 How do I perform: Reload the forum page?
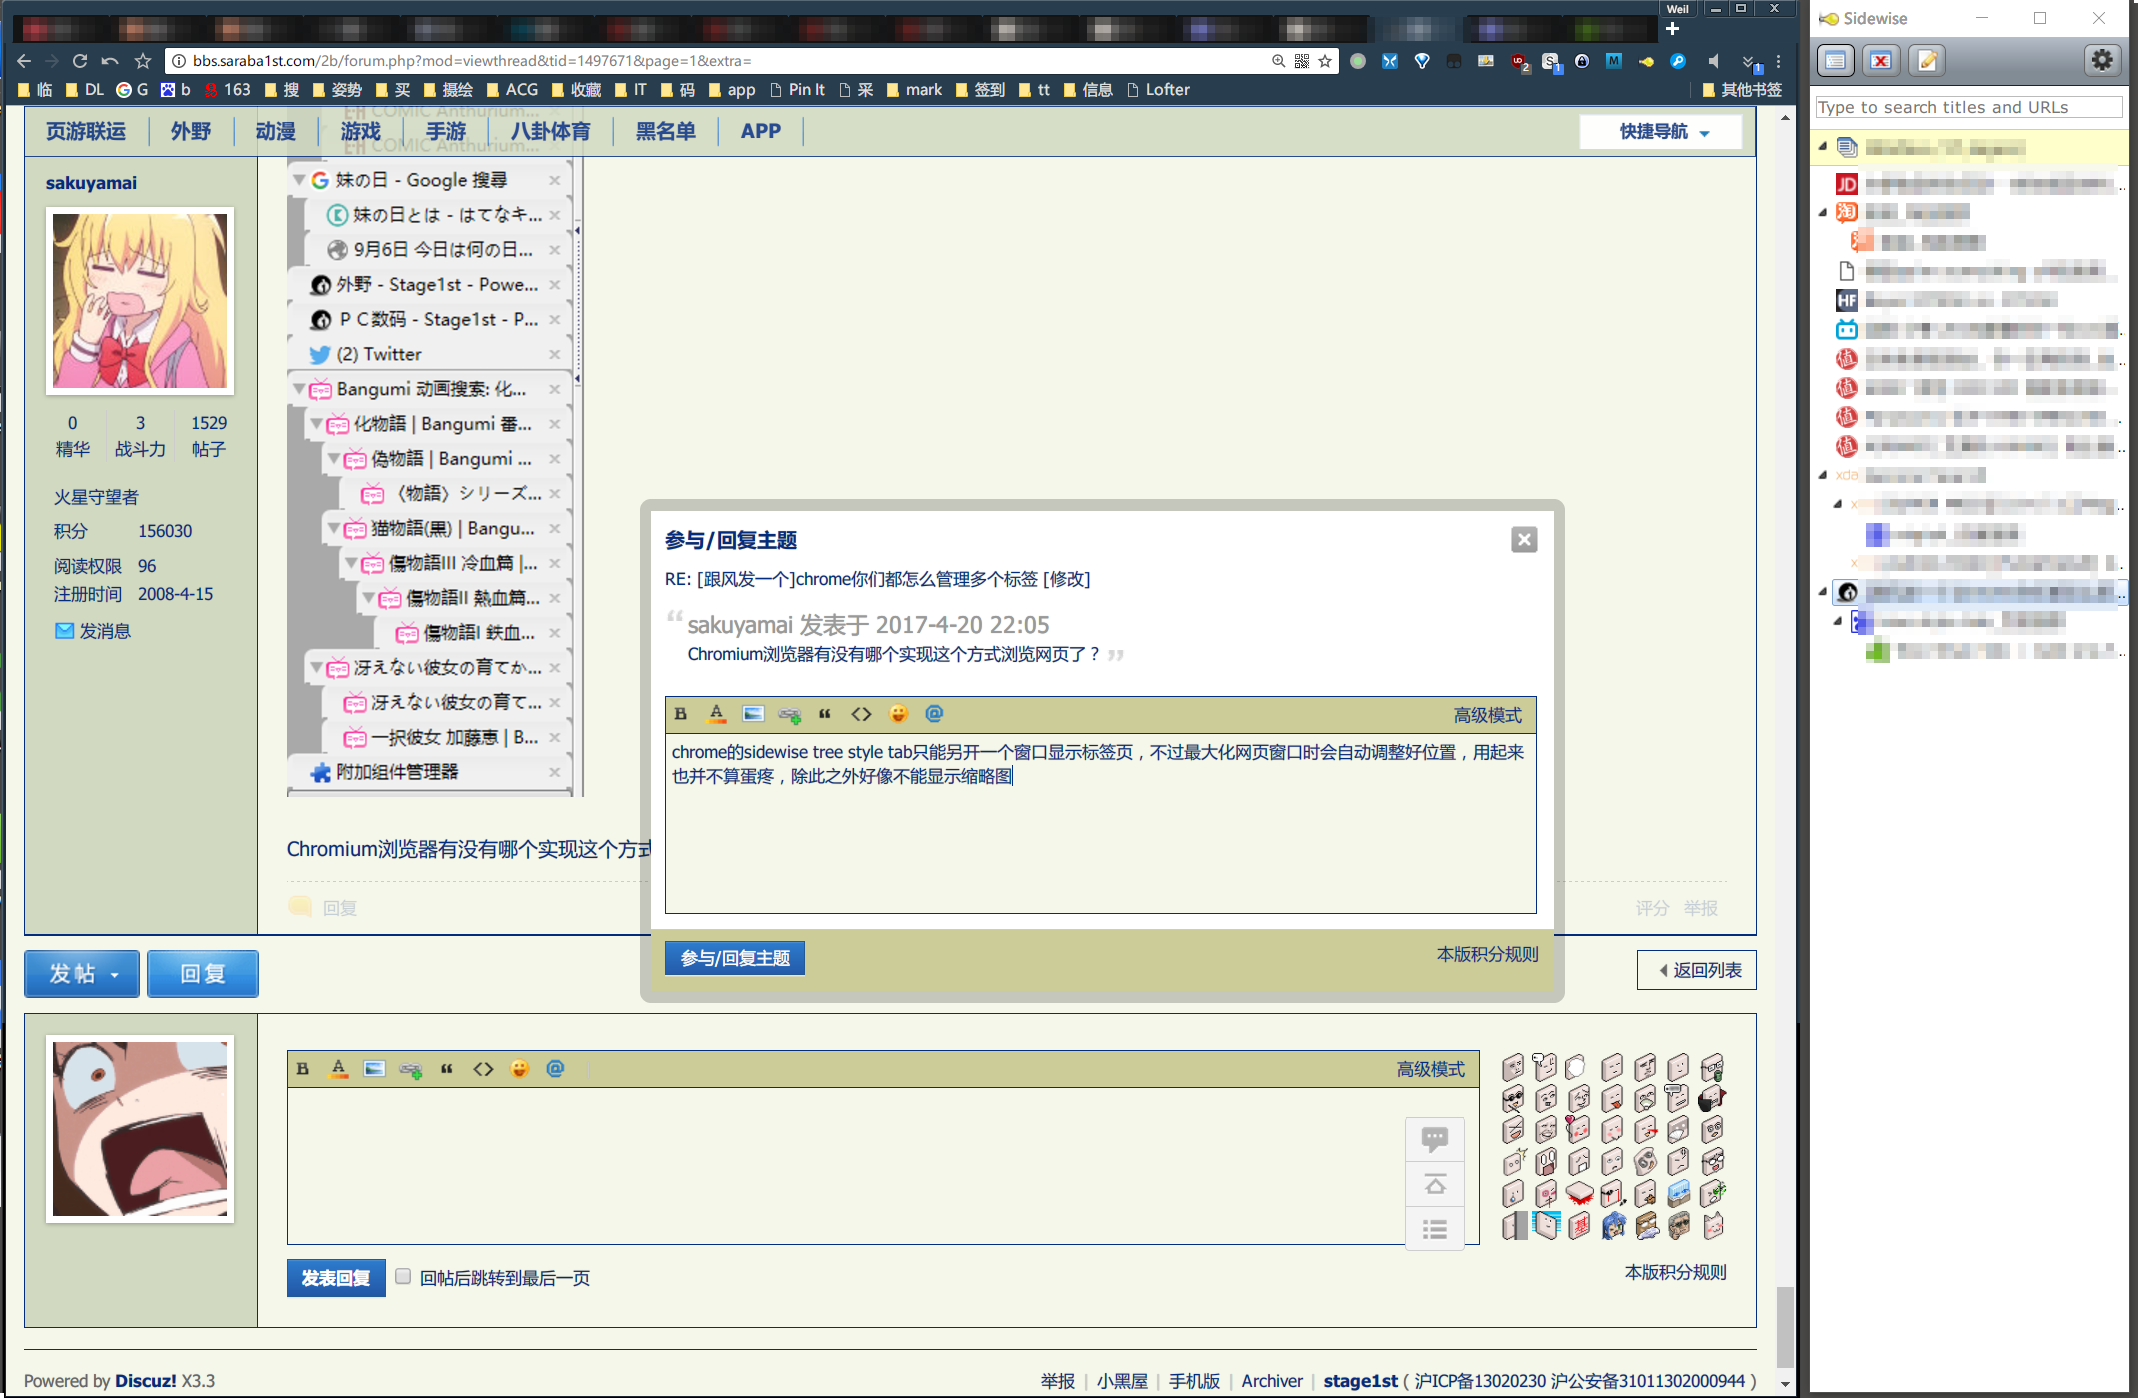click(x=80, y=61)
